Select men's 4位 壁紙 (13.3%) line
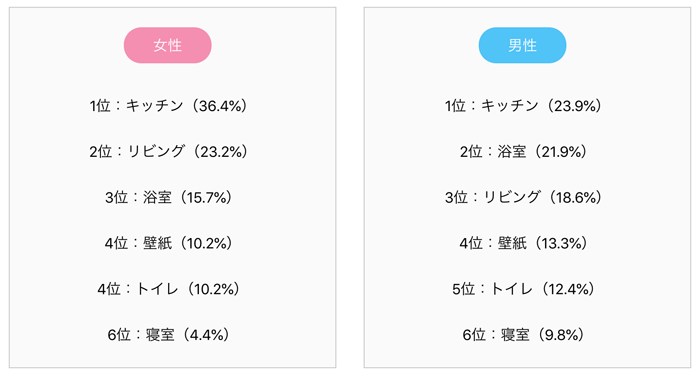This screenshot has width=700, height=377. coord(523,243)
